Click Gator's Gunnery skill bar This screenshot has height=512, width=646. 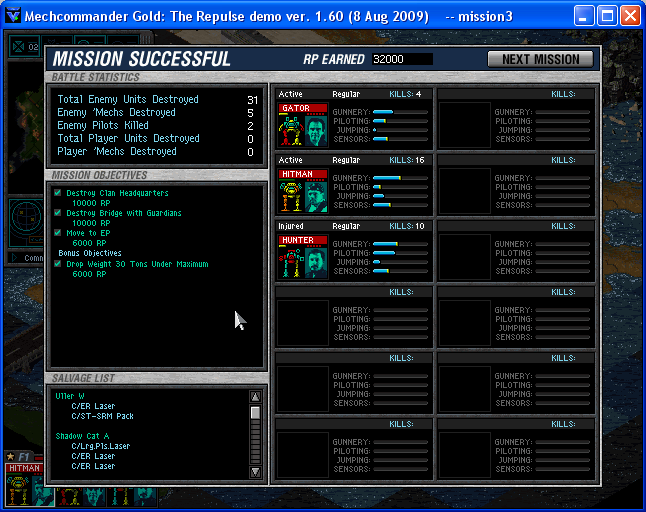click(400, 112)
